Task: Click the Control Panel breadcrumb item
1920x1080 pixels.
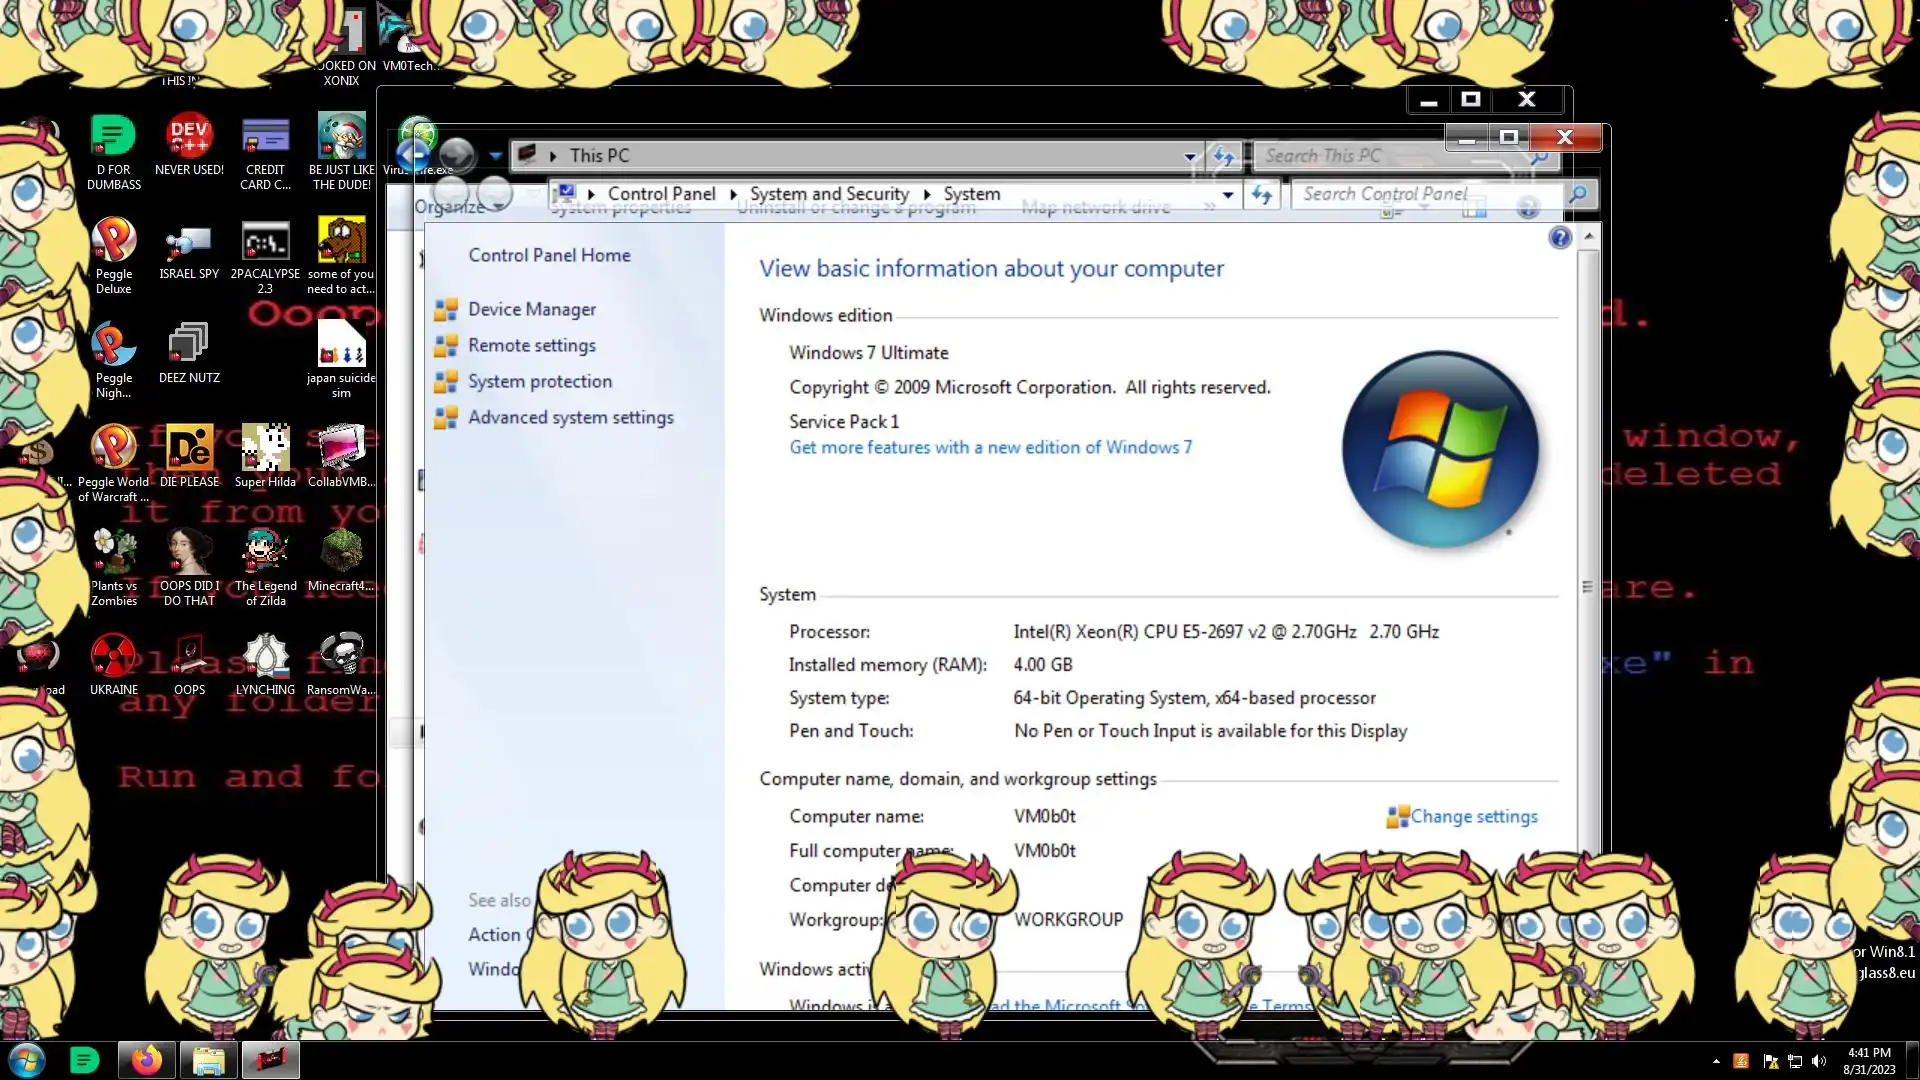Action: click(x=661, y=194)
